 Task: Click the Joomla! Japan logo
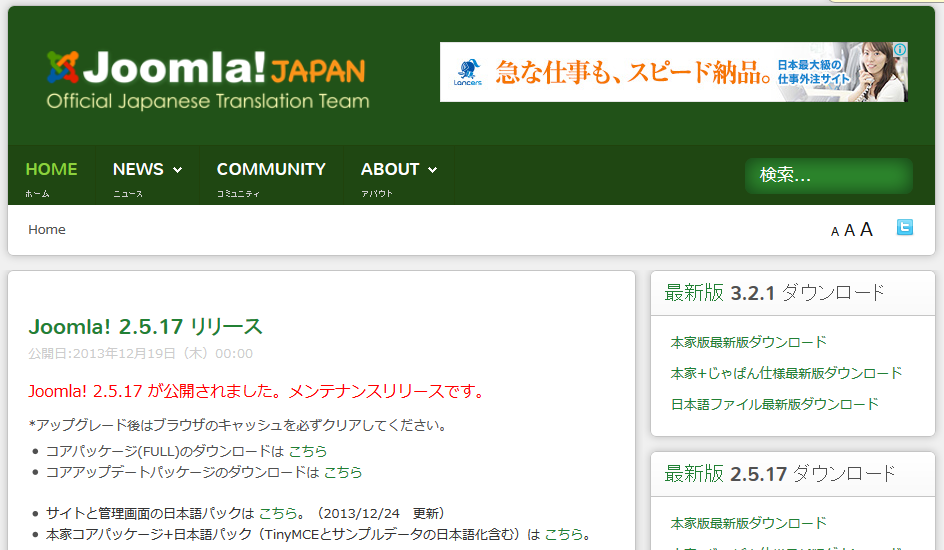coord(206,67)
